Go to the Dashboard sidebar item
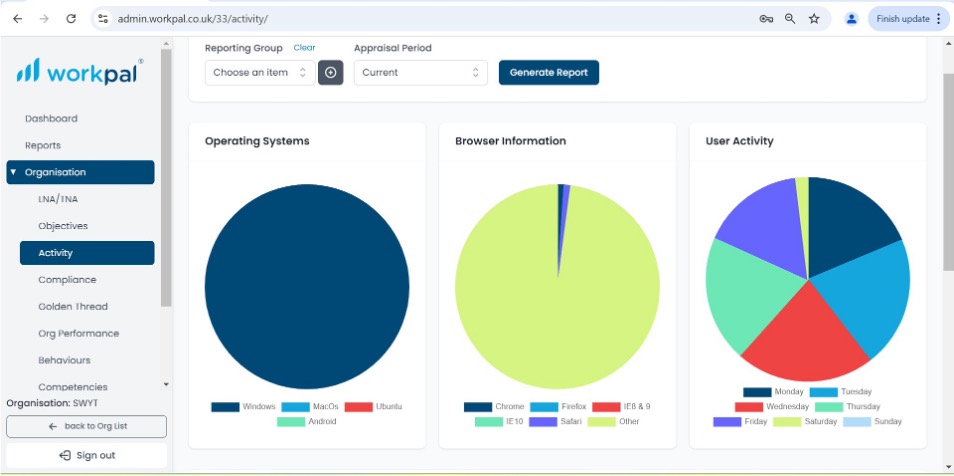The image size is (954, 476). (x=51, y=119)
